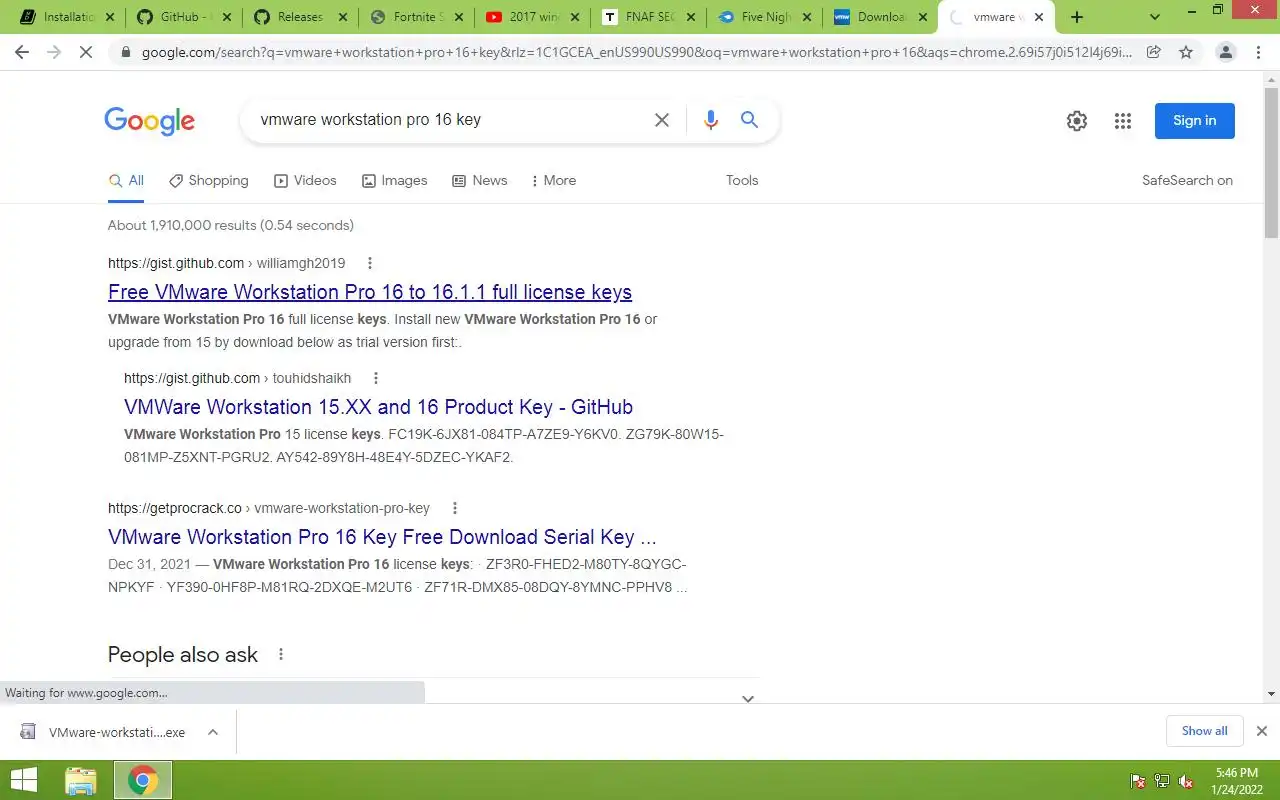The width and height of the screenshot is (1280, 800).
Task: Open options for the williamgh2019 result
Action: 370,263
